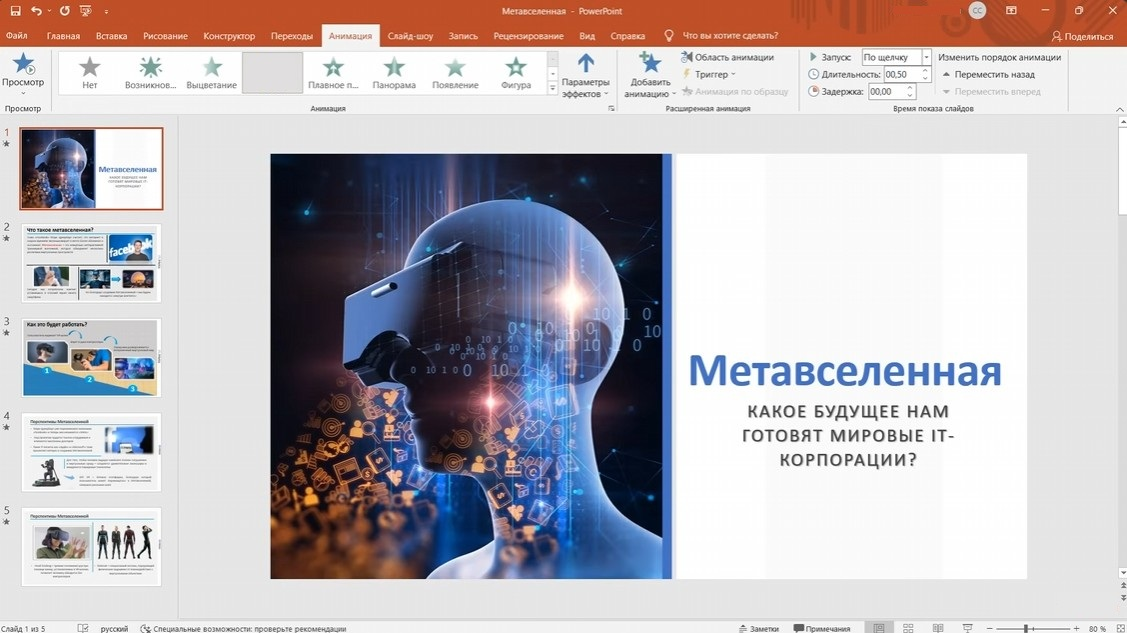This screenshot has width=1127, height=633.
Task: Select the VR head image on the slide
Action: [x=466, y=366]
